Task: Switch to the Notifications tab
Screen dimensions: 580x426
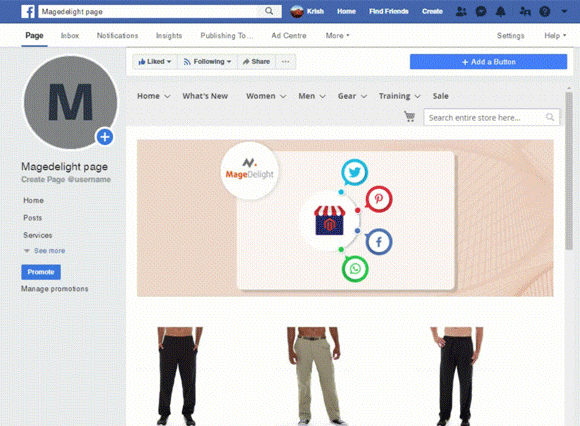Action: pos(117,36)
